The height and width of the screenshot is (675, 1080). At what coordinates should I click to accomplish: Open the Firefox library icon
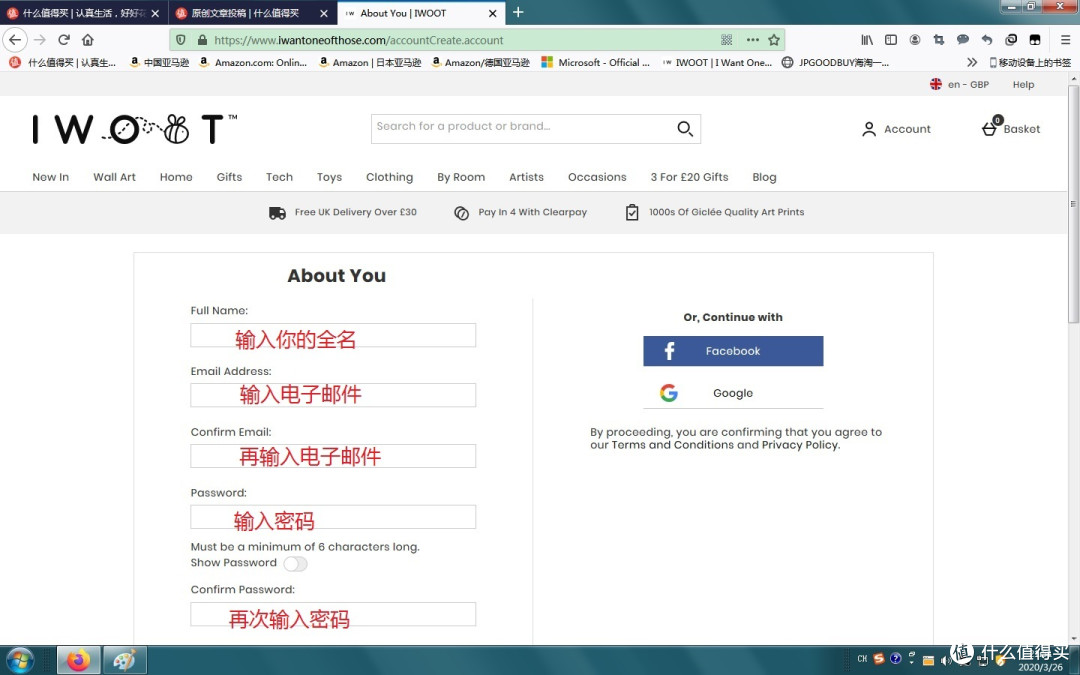click(x=867, y=40)
